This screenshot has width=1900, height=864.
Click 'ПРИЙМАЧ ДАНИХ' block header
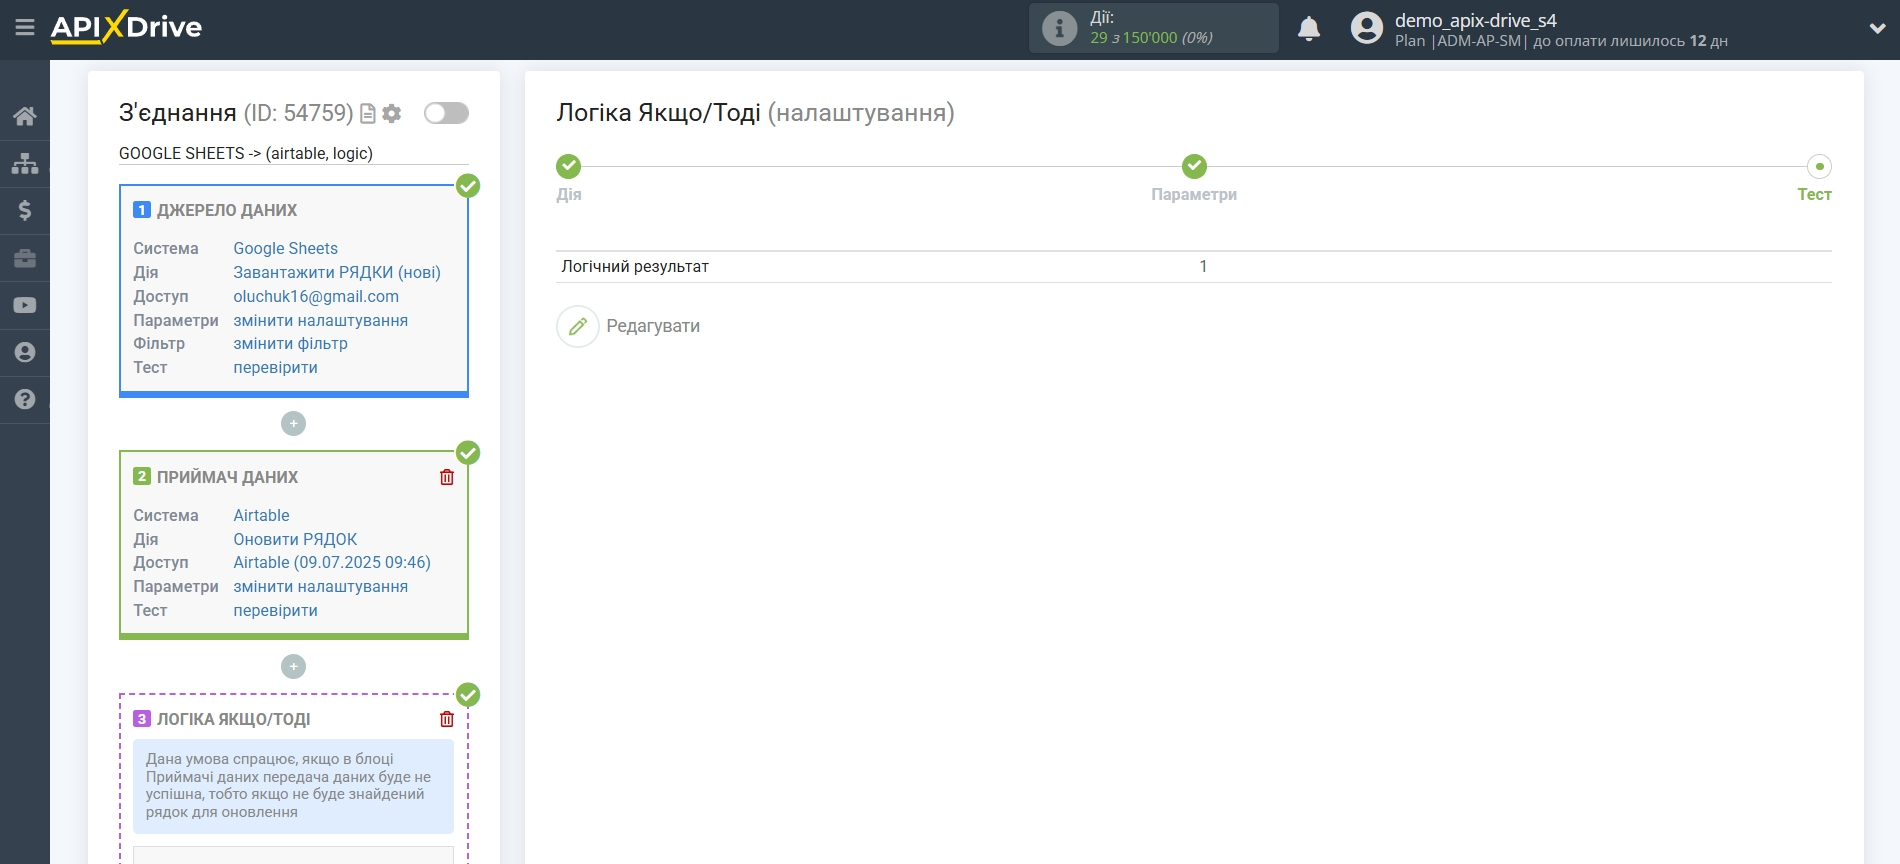point(227,477)
